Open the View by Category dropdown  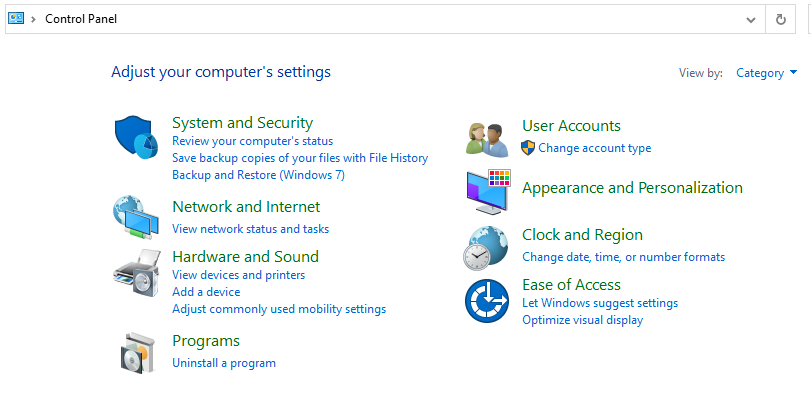[x=767, y=73]
